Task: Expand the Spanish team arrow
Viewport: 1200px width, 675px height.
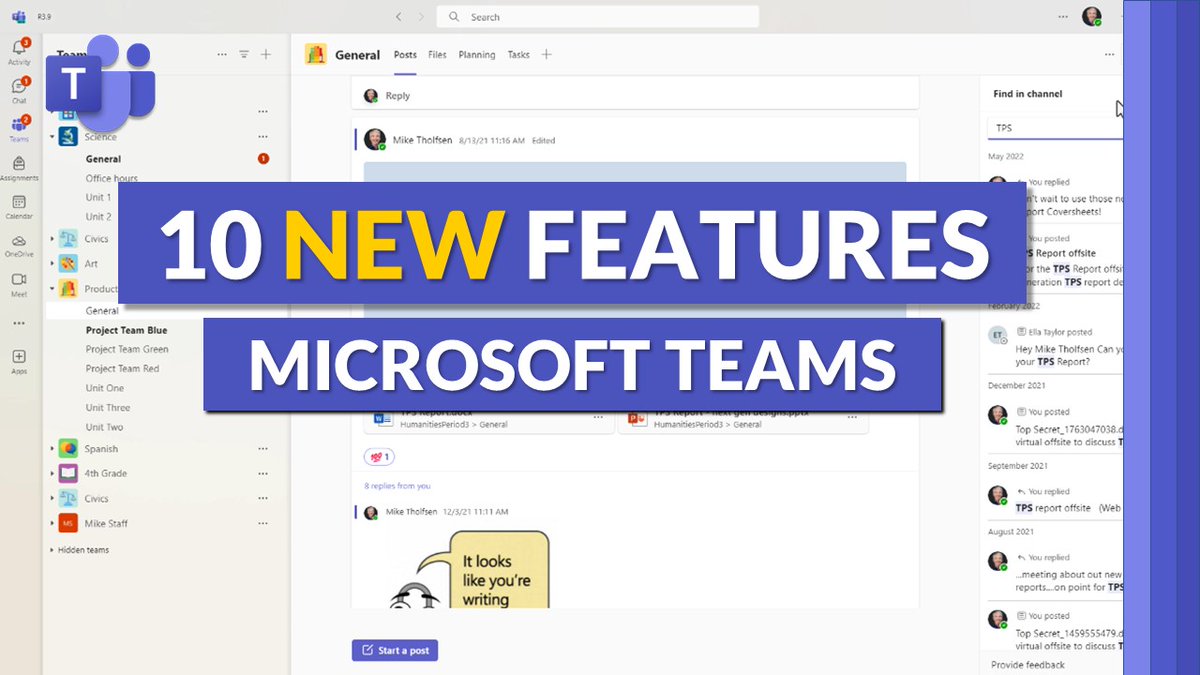Action: (x=52, y=449)
